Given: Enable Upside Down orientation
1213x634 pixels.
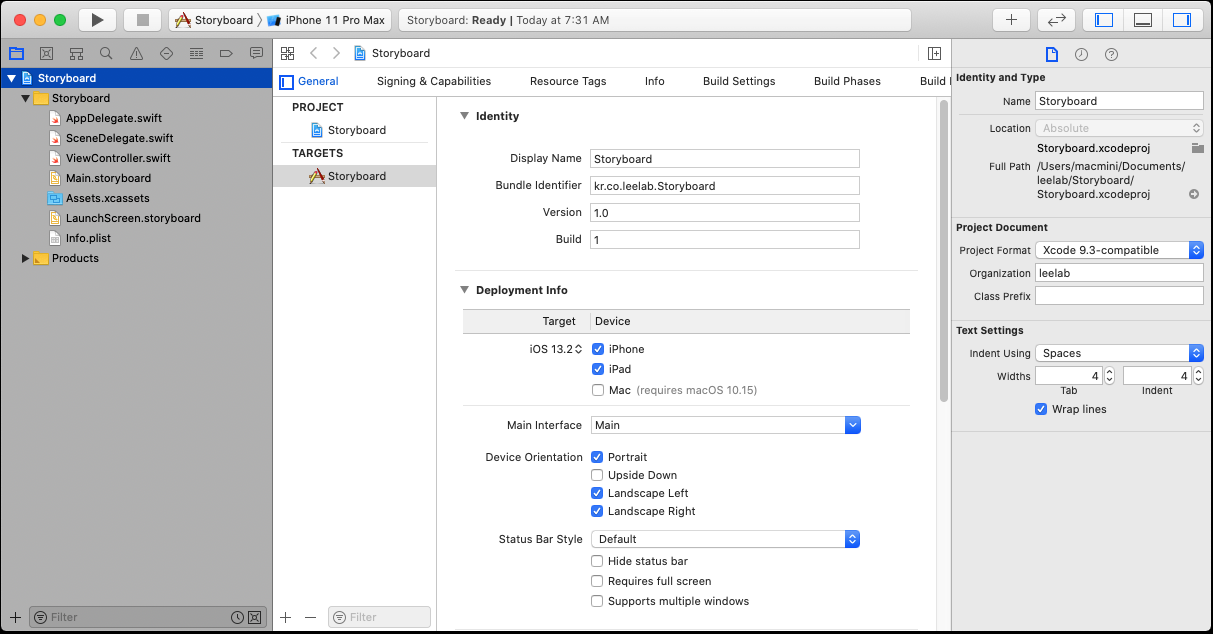Looking at the screenshot, I should [x=598, y=475].
